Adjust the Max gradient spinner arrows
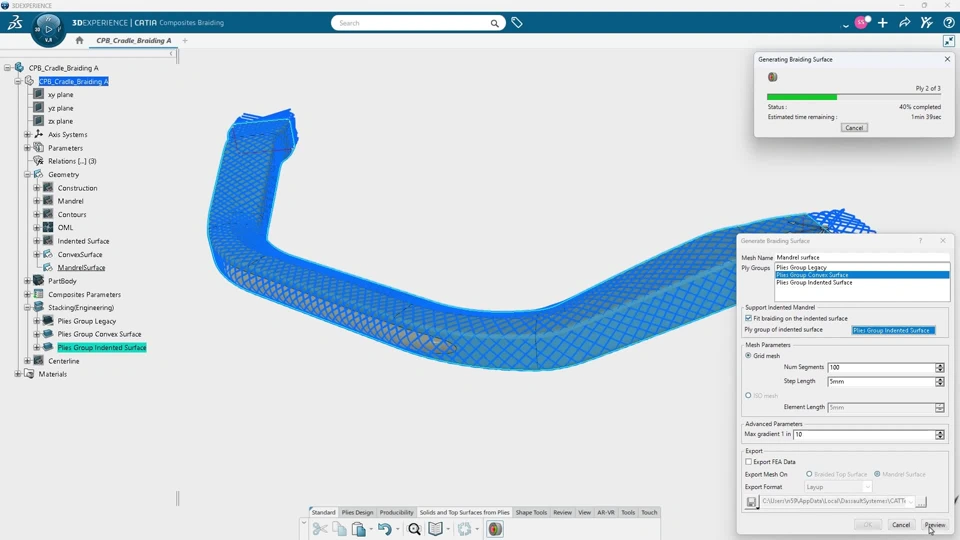Viewport: 960px width, 540px height. pos(939,435)
